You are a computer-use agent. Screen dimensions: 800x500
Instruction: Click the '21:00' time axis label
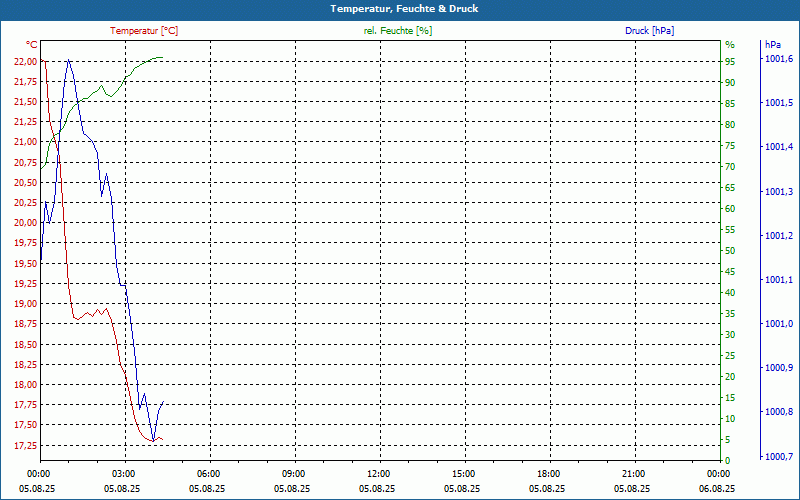(635, 474)
